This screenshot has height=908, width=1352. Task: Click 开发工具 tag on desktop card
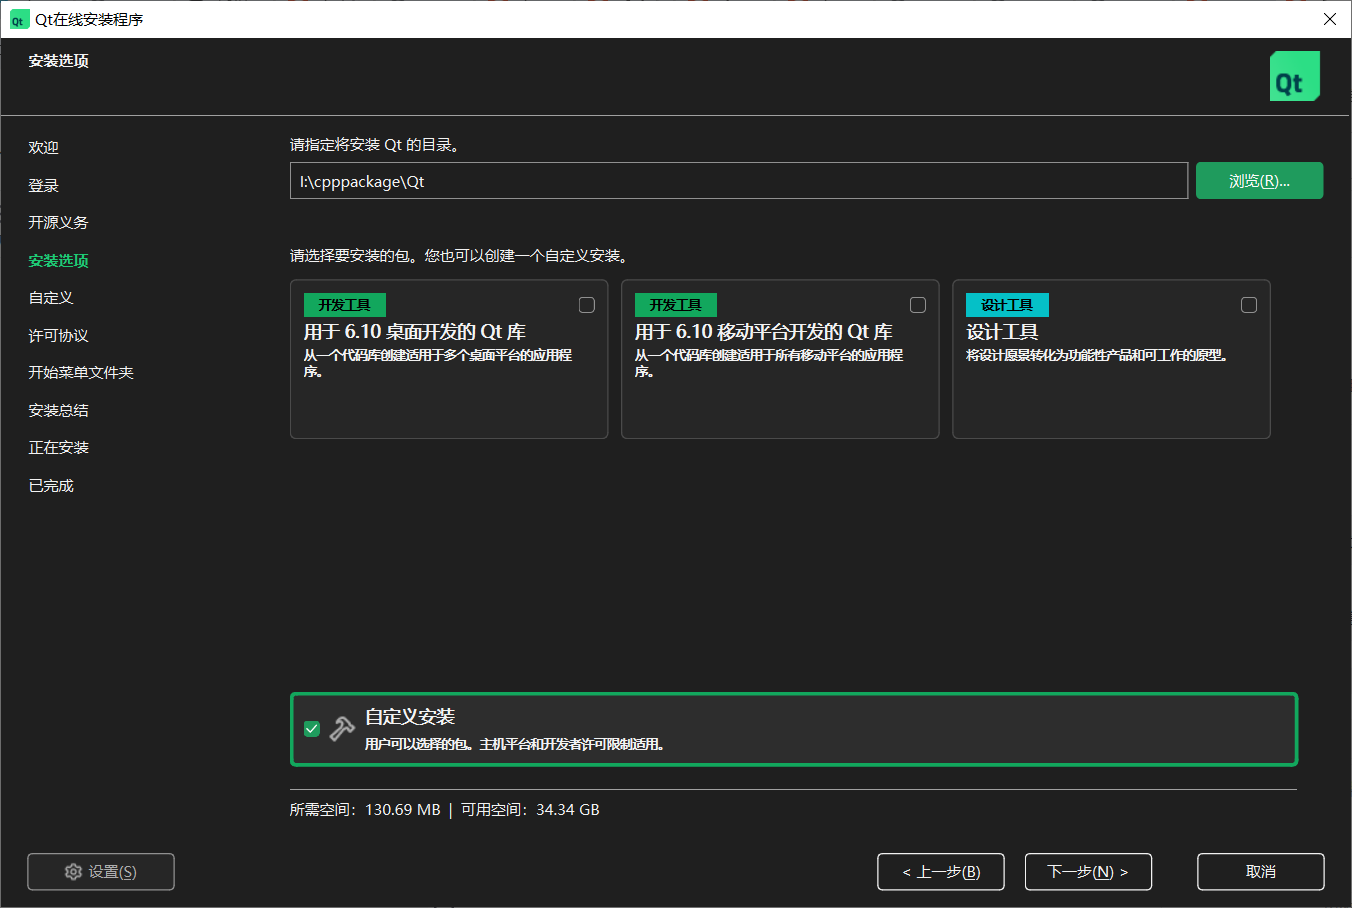pyautogui.click(x=345, y=305)
